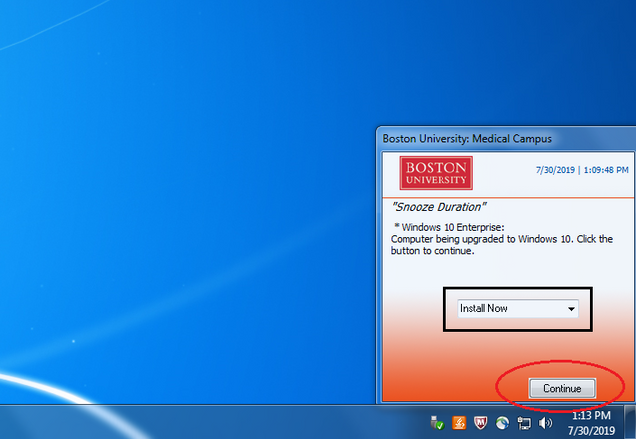Click the Boston University: Medical Campus title bar
The image size is (636, 439).
507,139
